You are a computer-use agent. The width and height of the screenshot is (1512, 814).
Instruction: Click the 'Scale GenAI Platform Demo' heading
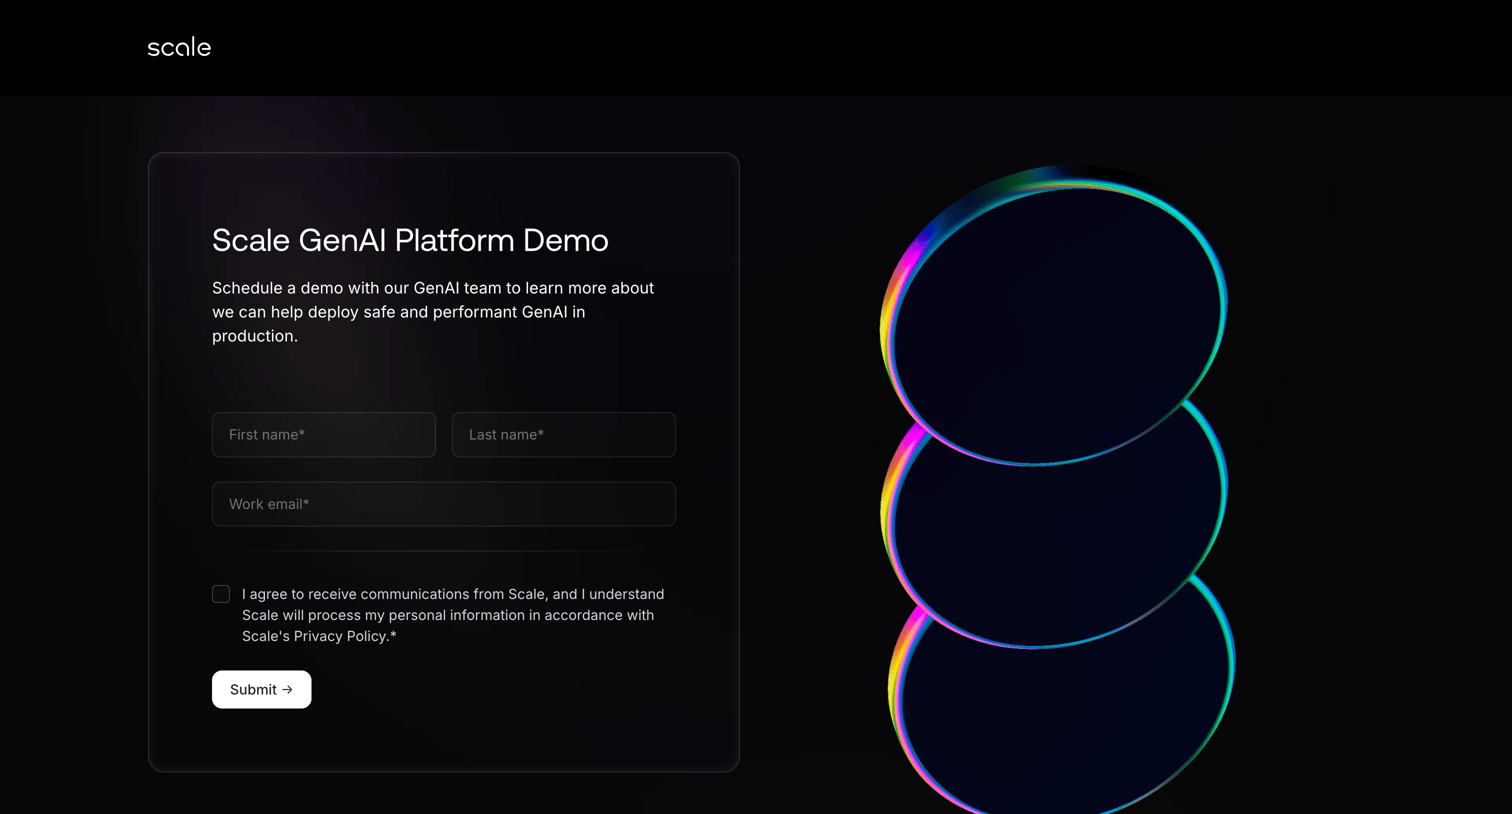pos(410,240)
